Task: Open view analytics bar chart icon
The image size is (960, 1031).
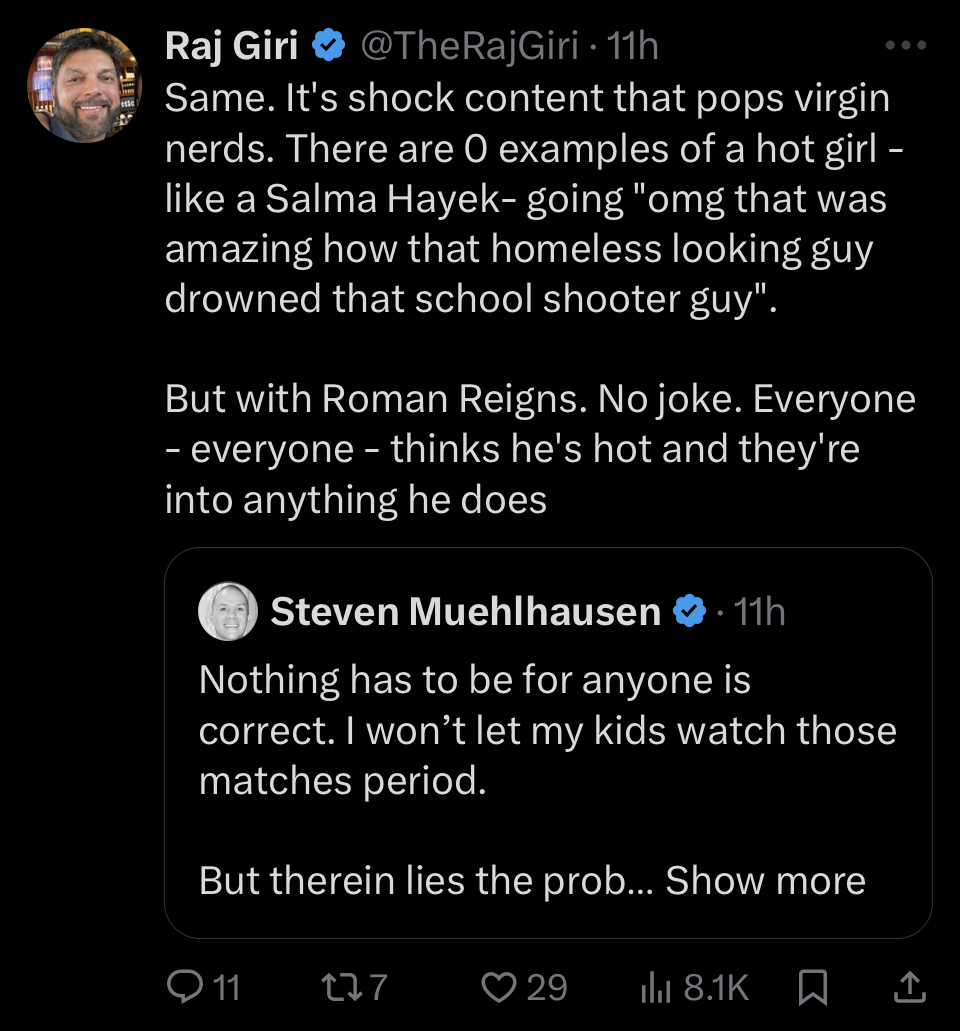Action: 656,988
